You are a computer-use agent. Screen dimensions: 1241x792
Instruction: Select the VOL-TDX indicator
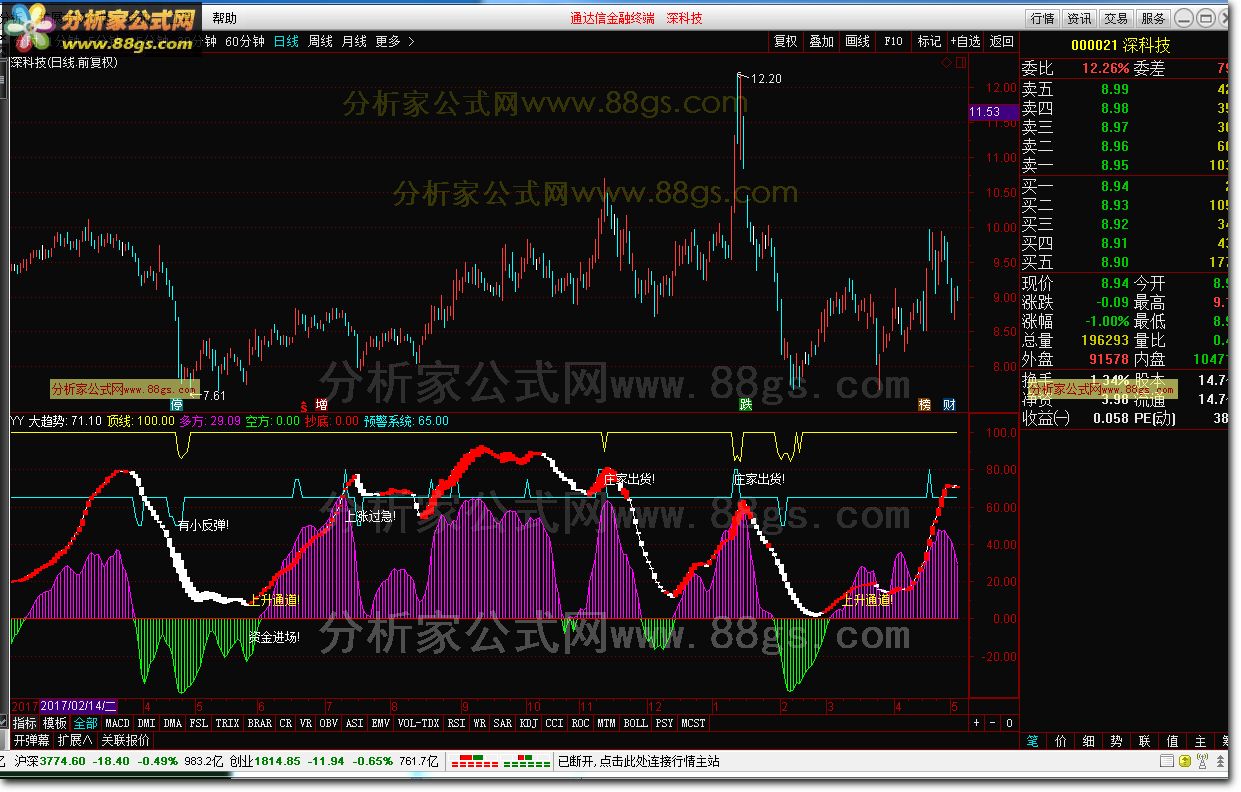point(418,723)
